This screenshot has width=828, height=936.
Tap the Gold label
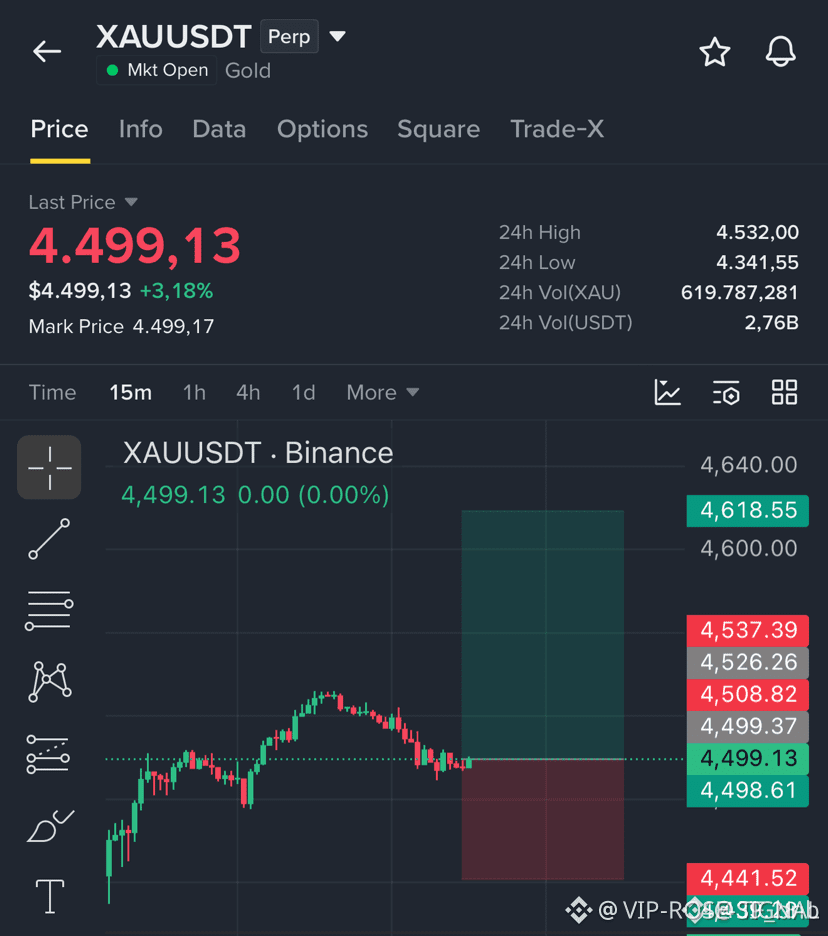[248, 71]
